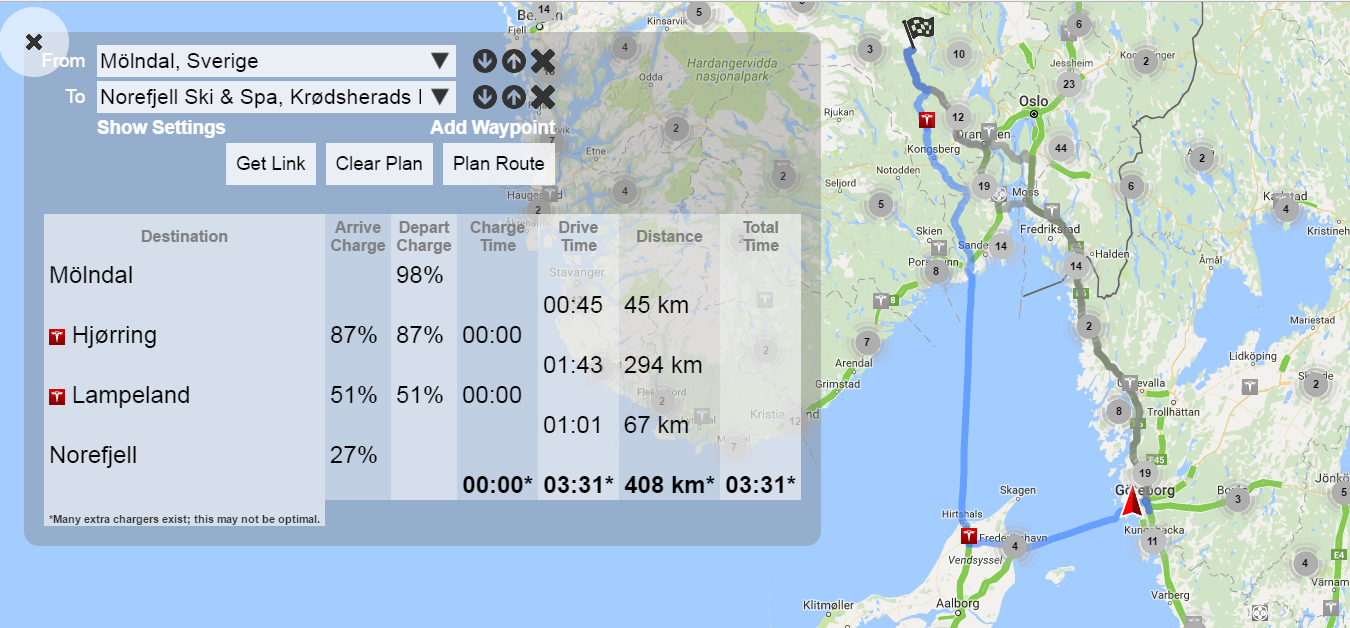Select the Lampeland supercharger row icon
The image size is (1350, 628).
[57, 397]
